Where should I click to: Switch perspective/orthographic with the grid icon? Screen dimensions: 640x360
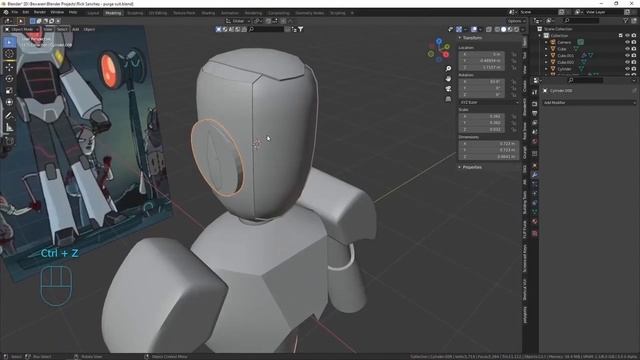pyautogui.click(x=448, y=99)
